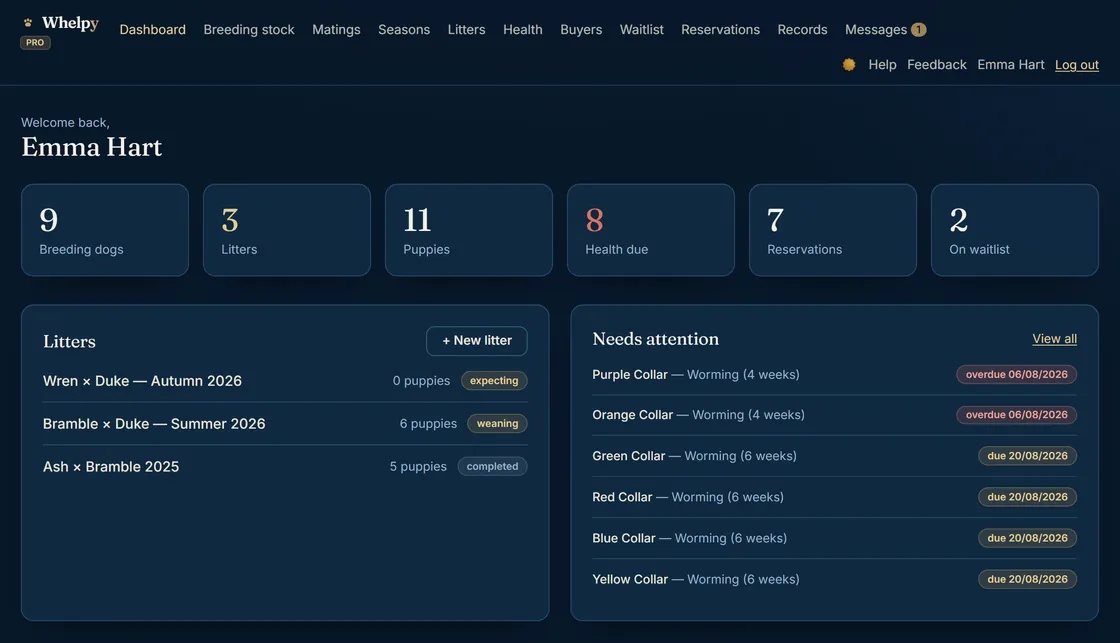Open the 7 Reservations stat card
This screenshot has width=1120, height=643.
tap(833, 230)
